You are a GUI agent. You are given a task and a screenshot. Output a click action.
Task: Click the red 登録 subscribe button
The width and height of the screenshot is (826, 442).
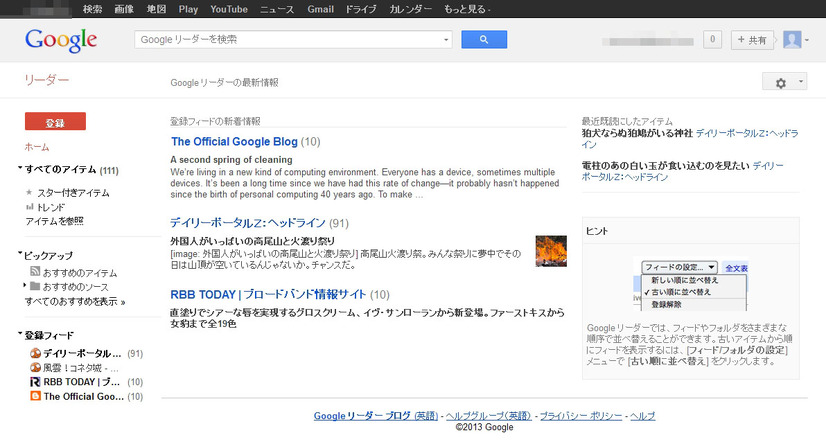(55, 121)
